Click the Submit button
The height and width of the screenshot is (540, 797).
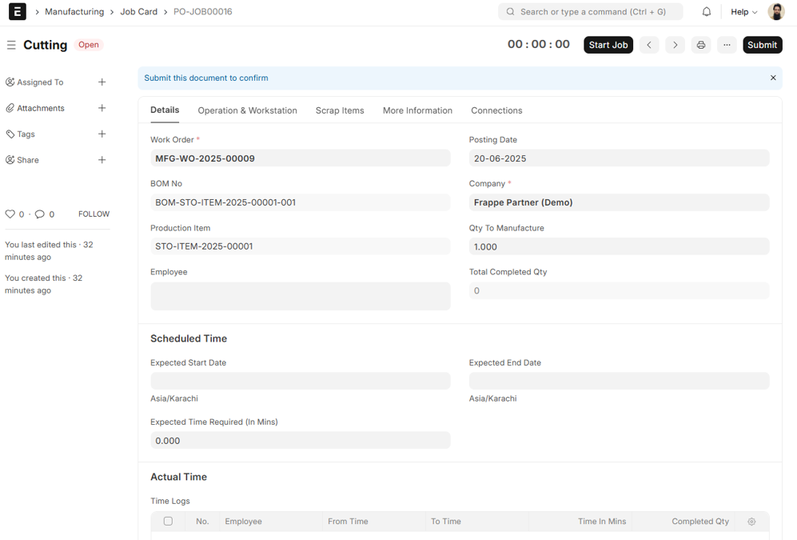[x=762, y=45]
